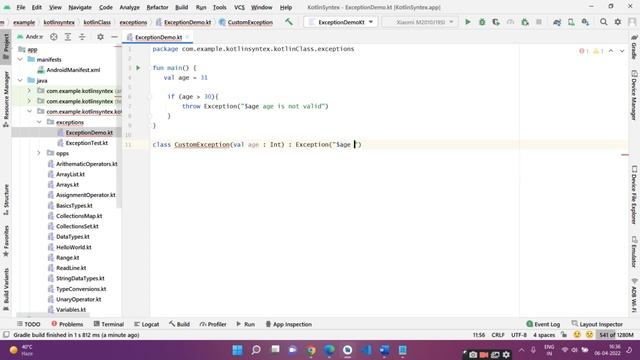Run the app with green play button
Viewport: 640px width, 360px height.
tap(468, 22)
